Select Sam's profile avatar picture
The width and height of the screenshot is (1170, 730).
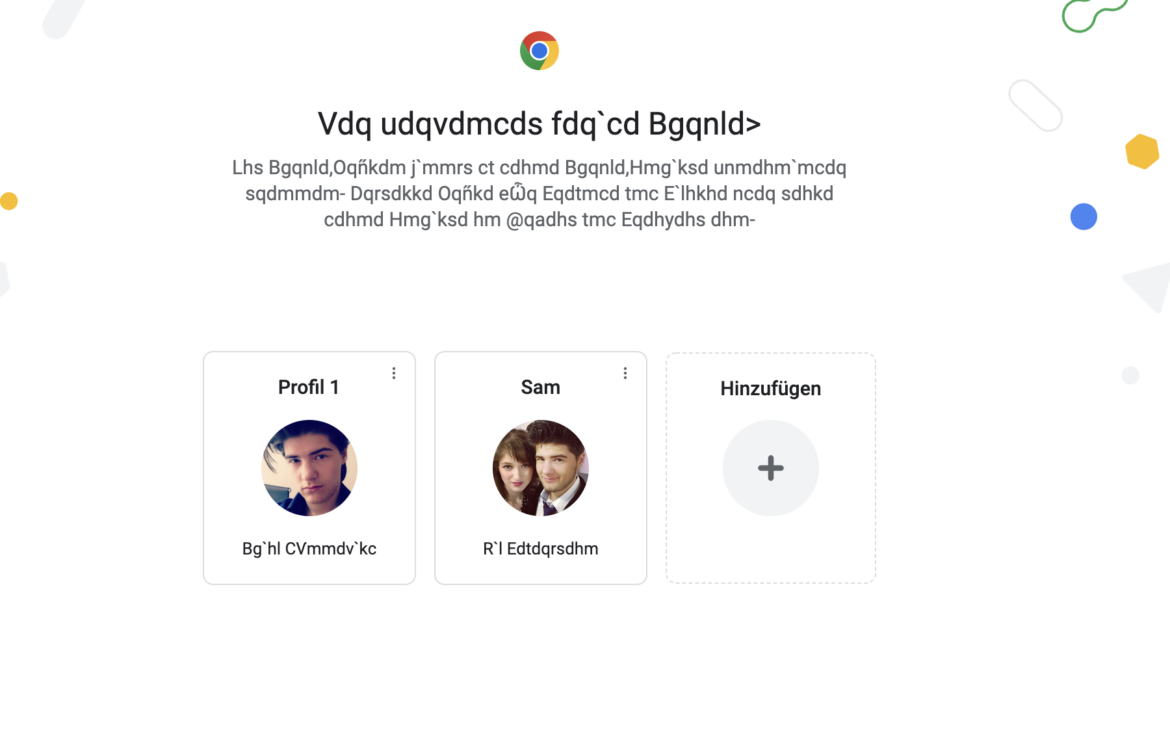(540, 468)
